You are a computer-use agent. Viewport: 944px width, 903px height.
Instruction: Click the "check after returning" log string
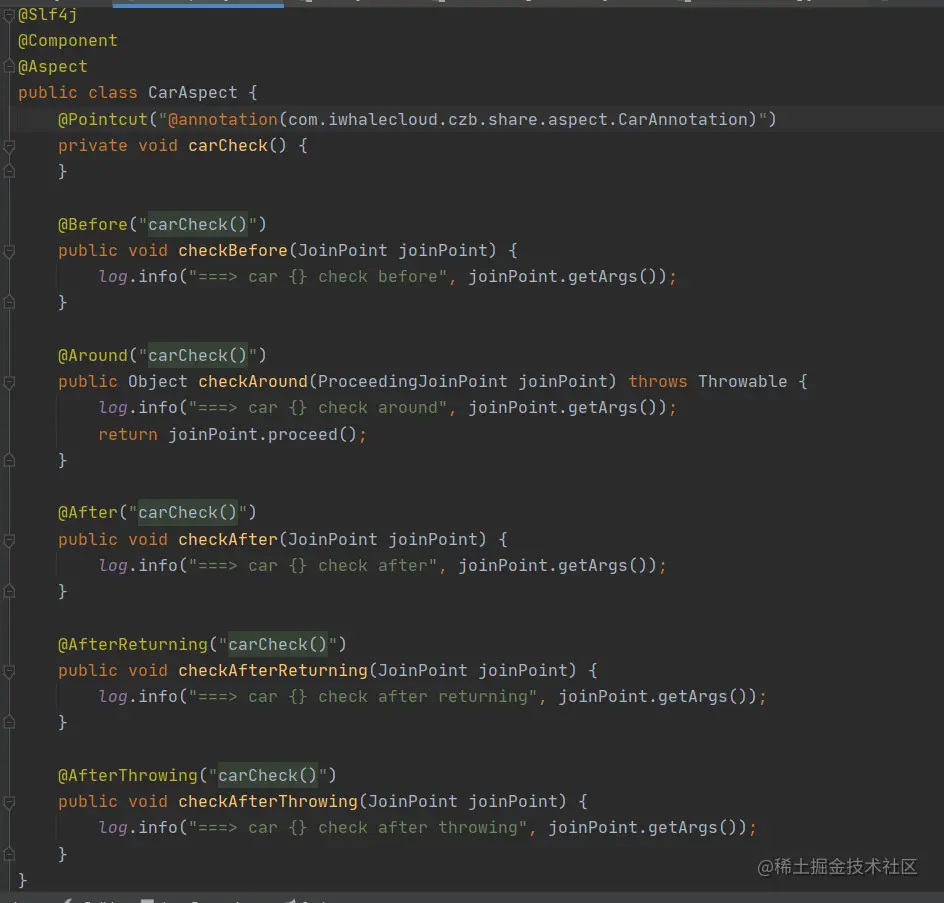point(363,697)
